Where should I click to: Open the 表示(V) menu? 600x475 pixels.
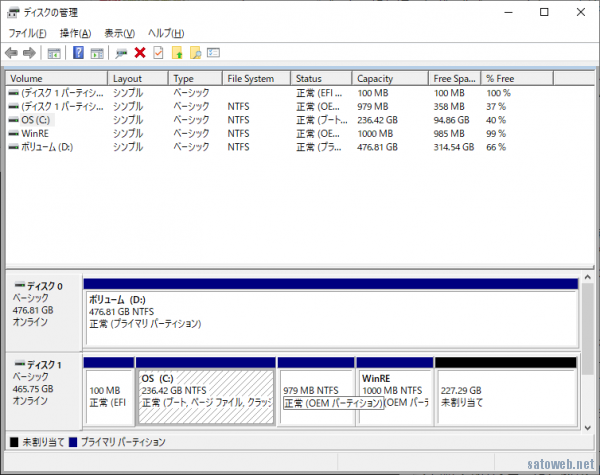[120, 33]
